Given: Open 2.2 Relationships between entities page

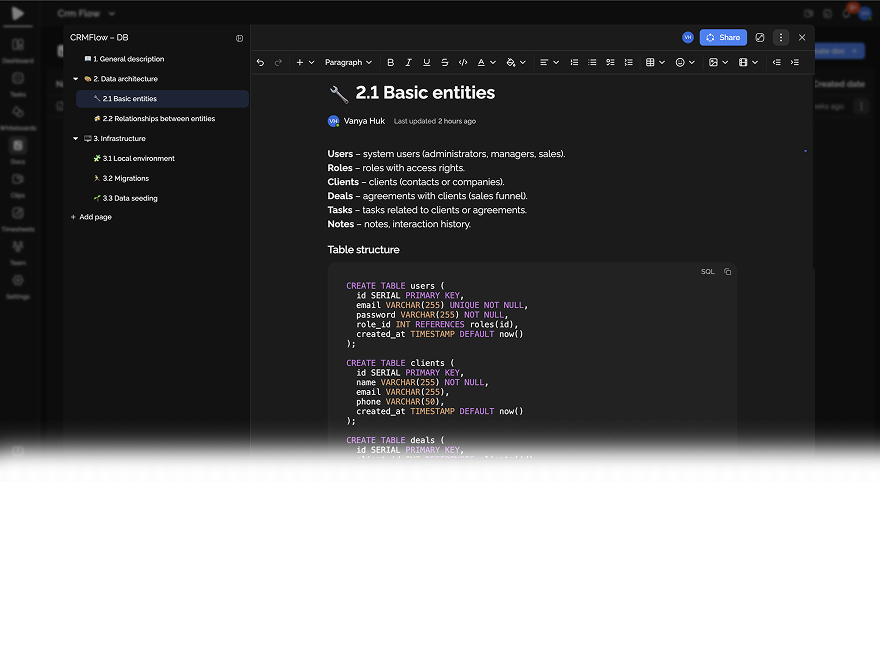Looking at the screenshot, I should 158,119.
